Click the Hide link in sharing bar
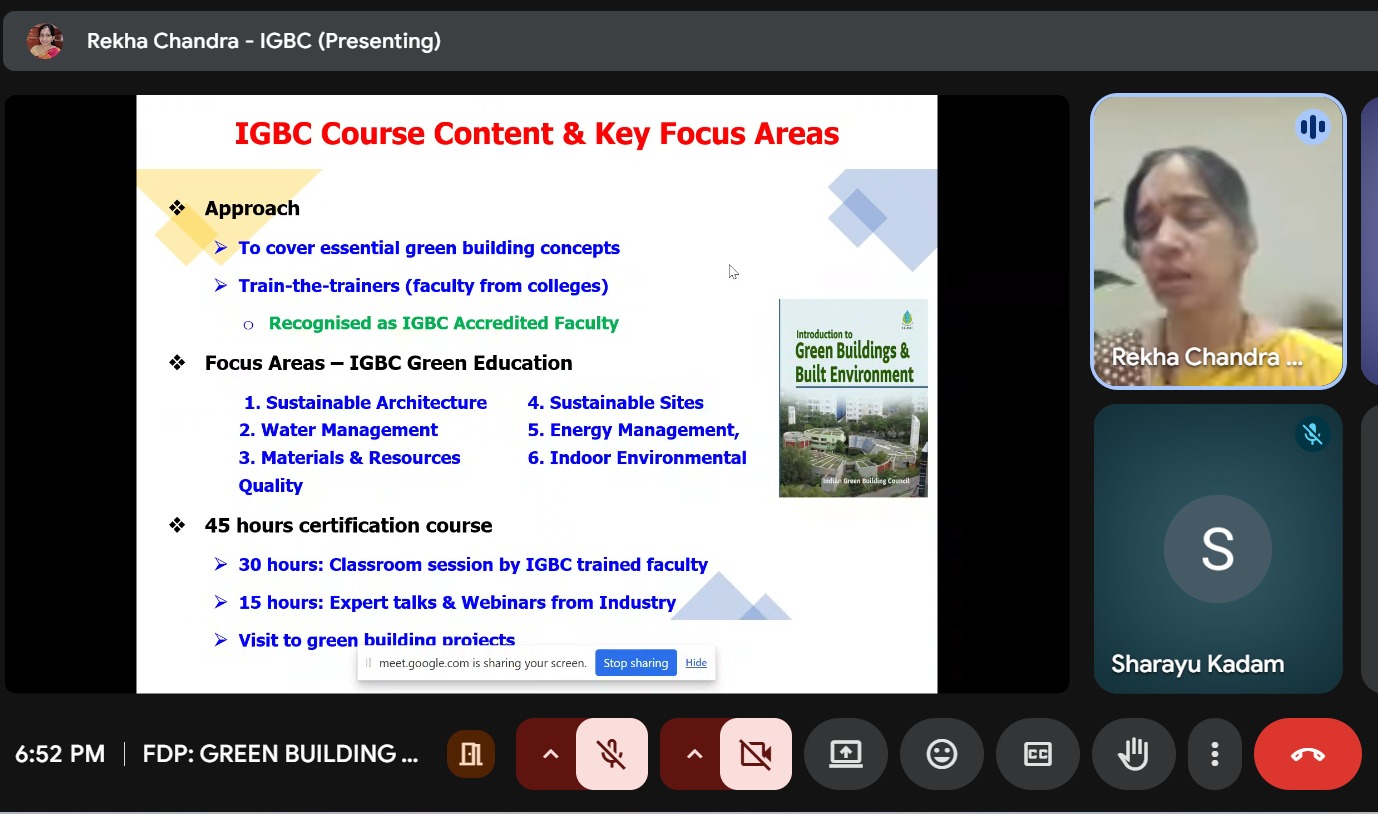This screenshot has height=814, width=1378. click(696, 663)
